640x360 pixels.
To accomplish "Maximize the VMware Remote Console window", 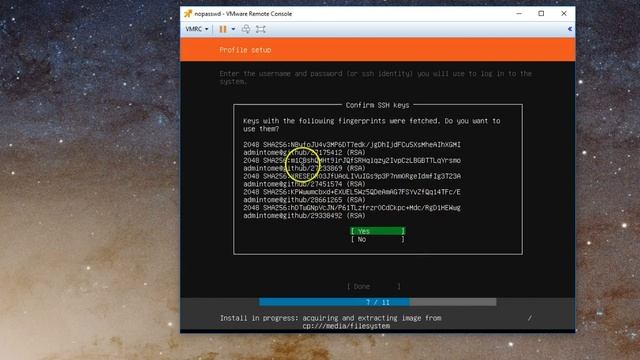I will (541, 13).
